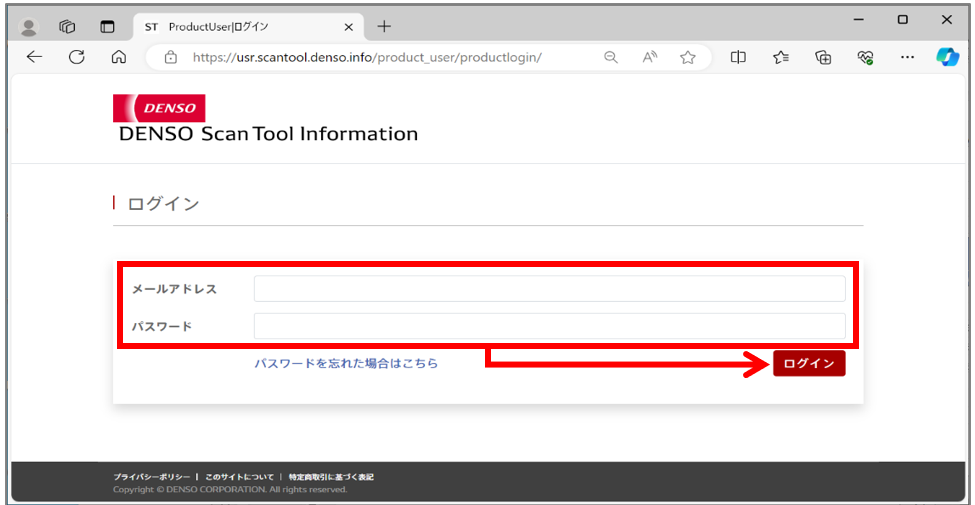Viewport: 975px width, 505px height.
Task: Click the URL address bar text
Action: [x=367, y=58]
